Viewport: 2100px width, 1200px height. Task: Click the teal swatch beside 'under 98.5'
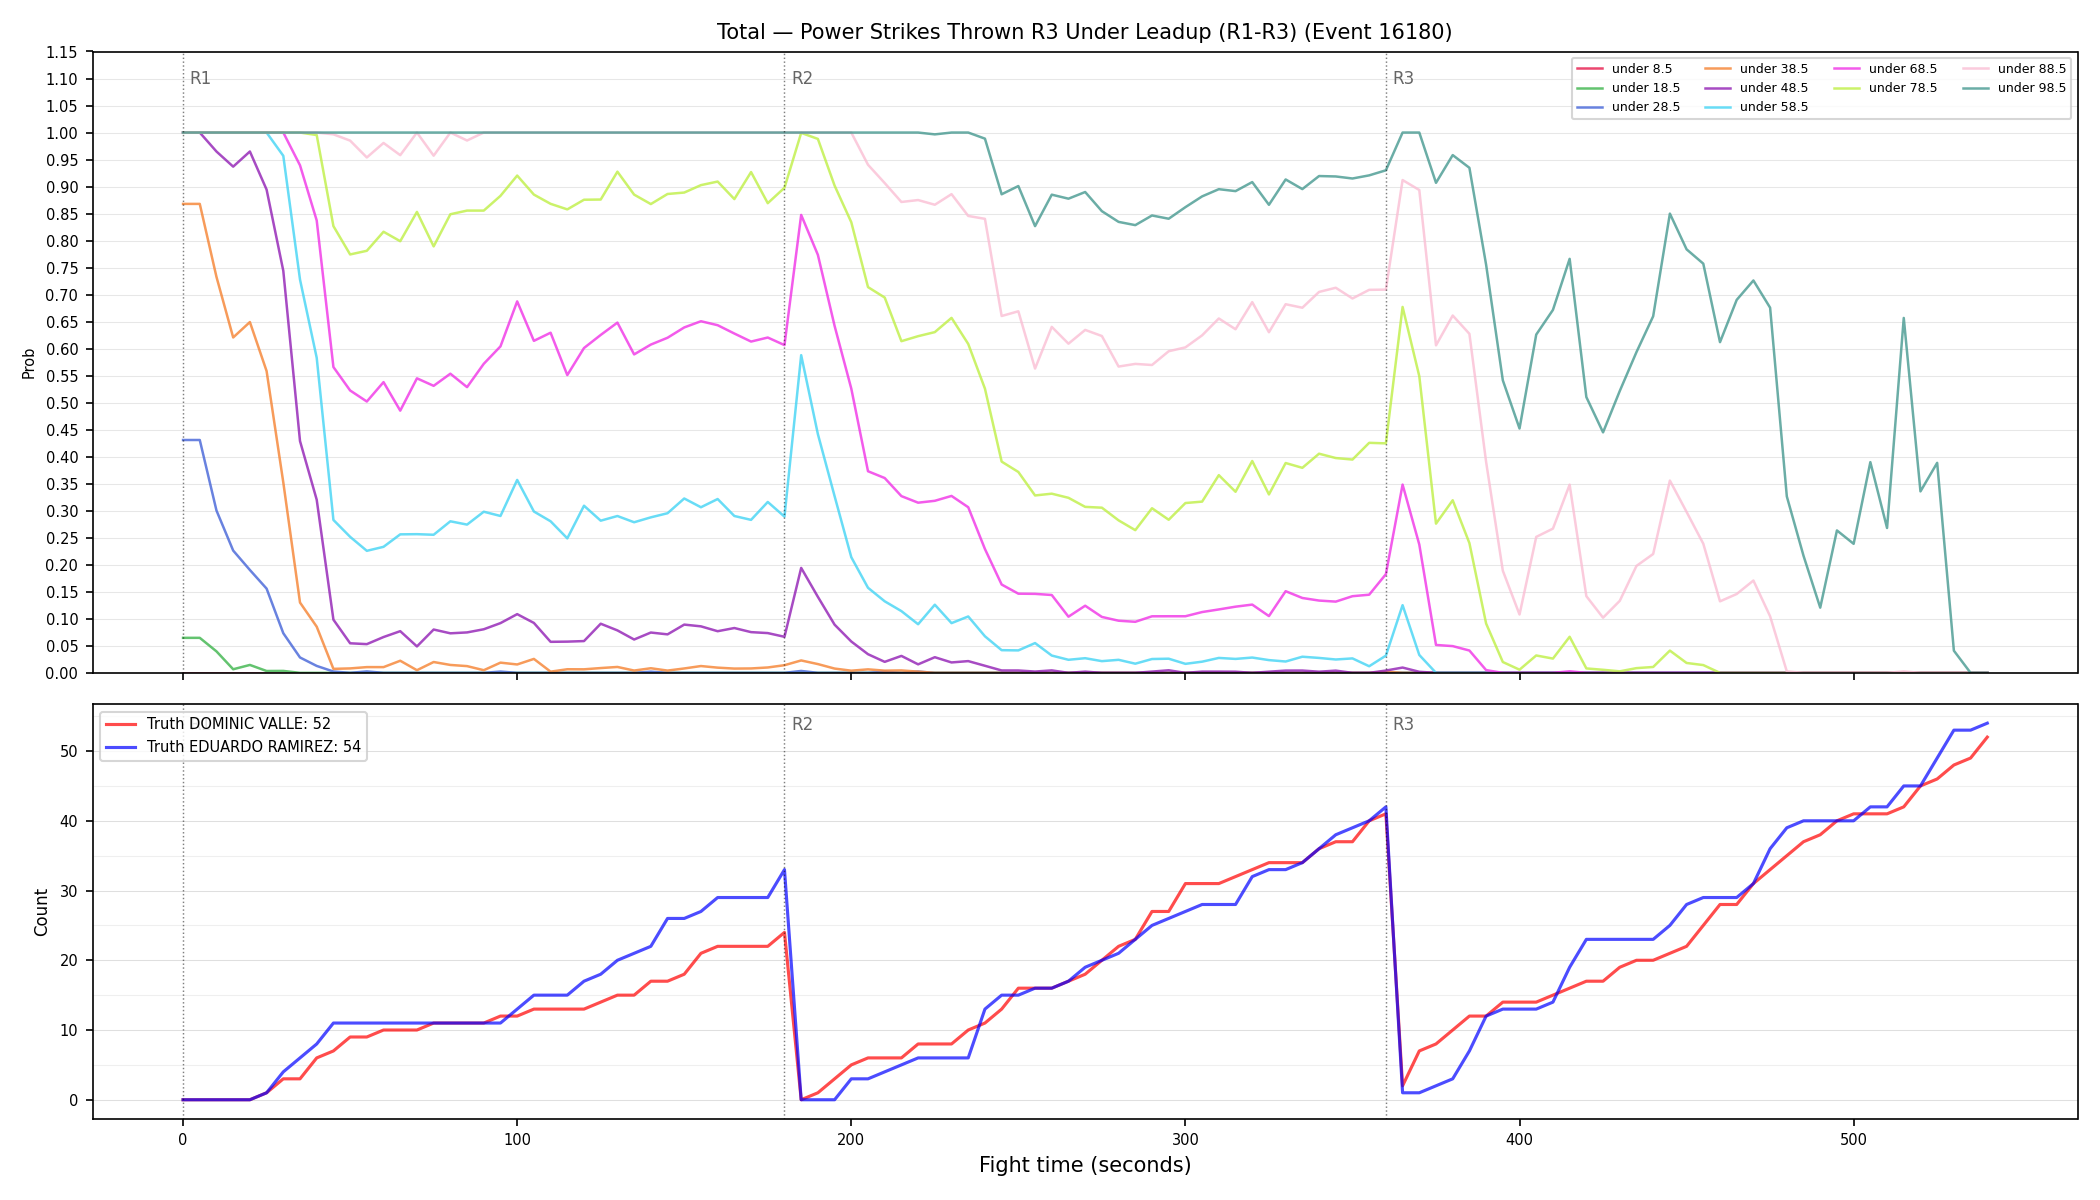(1976, 88)
